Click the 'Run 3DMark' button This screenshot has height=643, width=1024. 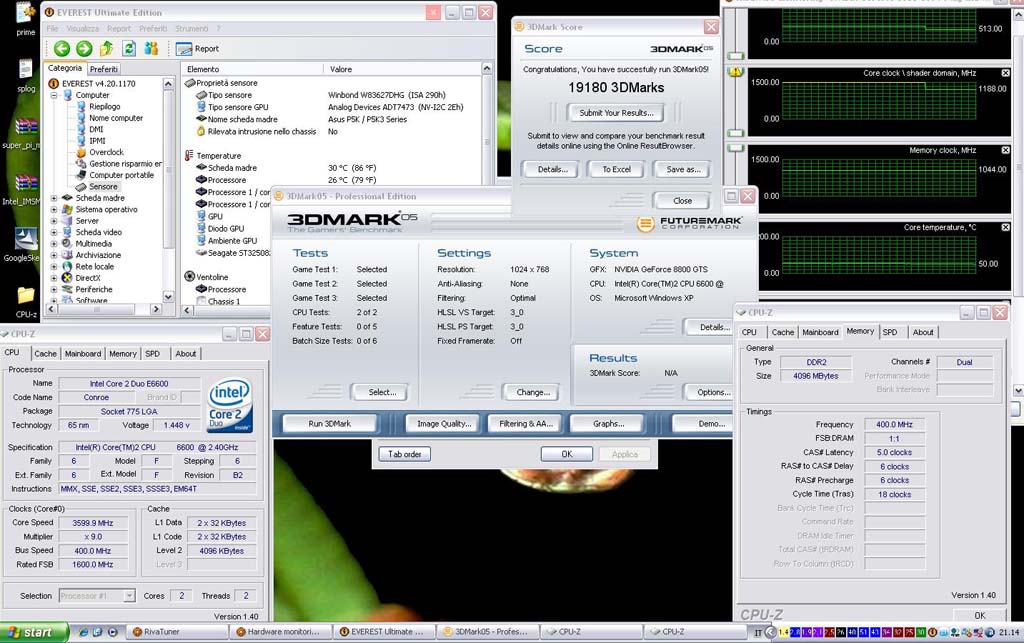tap(329, 424)
